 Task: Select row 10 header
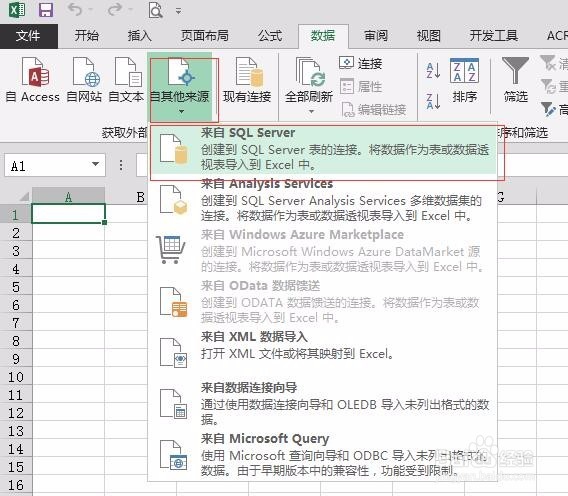(x=16, y=377)
